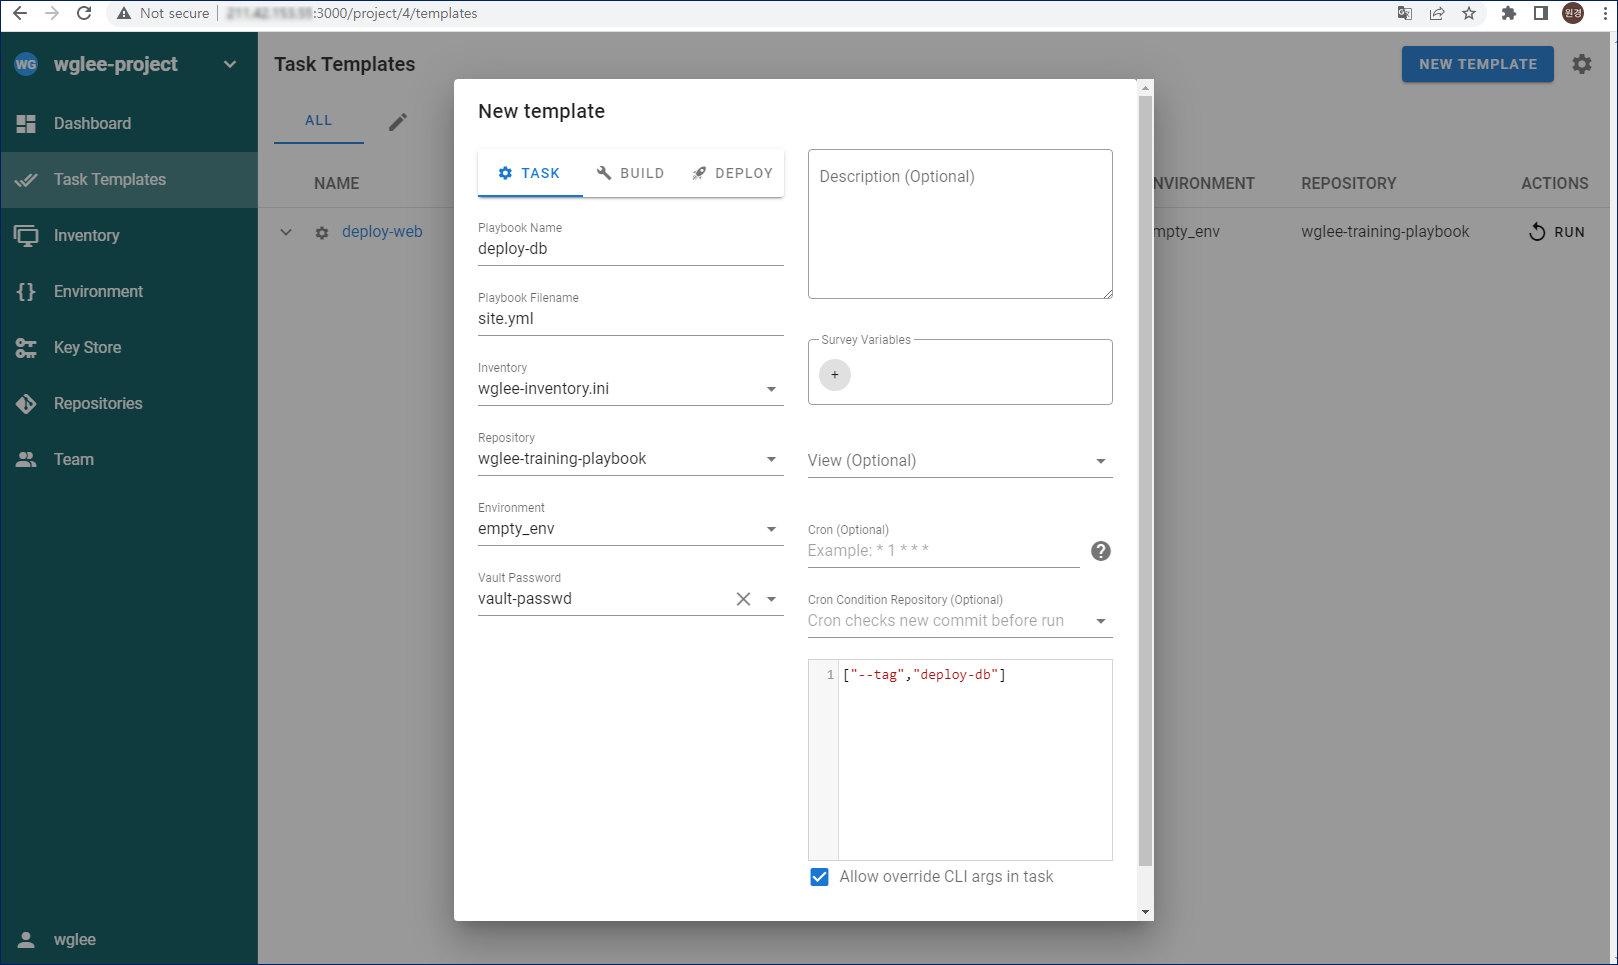This screenshot has width=1618, height=965.
Task: Click the wglee username at sidebar bottom
Action: pyautogui.click(x=75, y=940)
